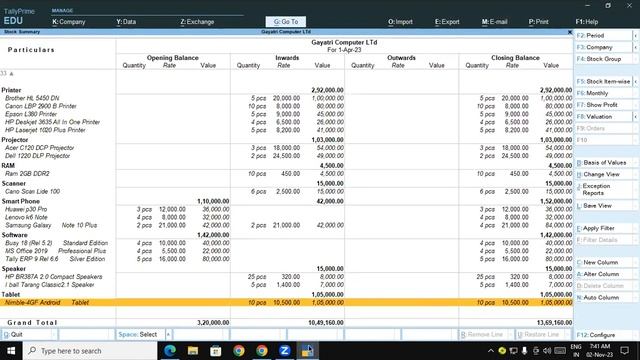The height and width of the screenshot is (360, 640).
Task: Click F4: Stock Group button
Action: (x=604, y=59)
